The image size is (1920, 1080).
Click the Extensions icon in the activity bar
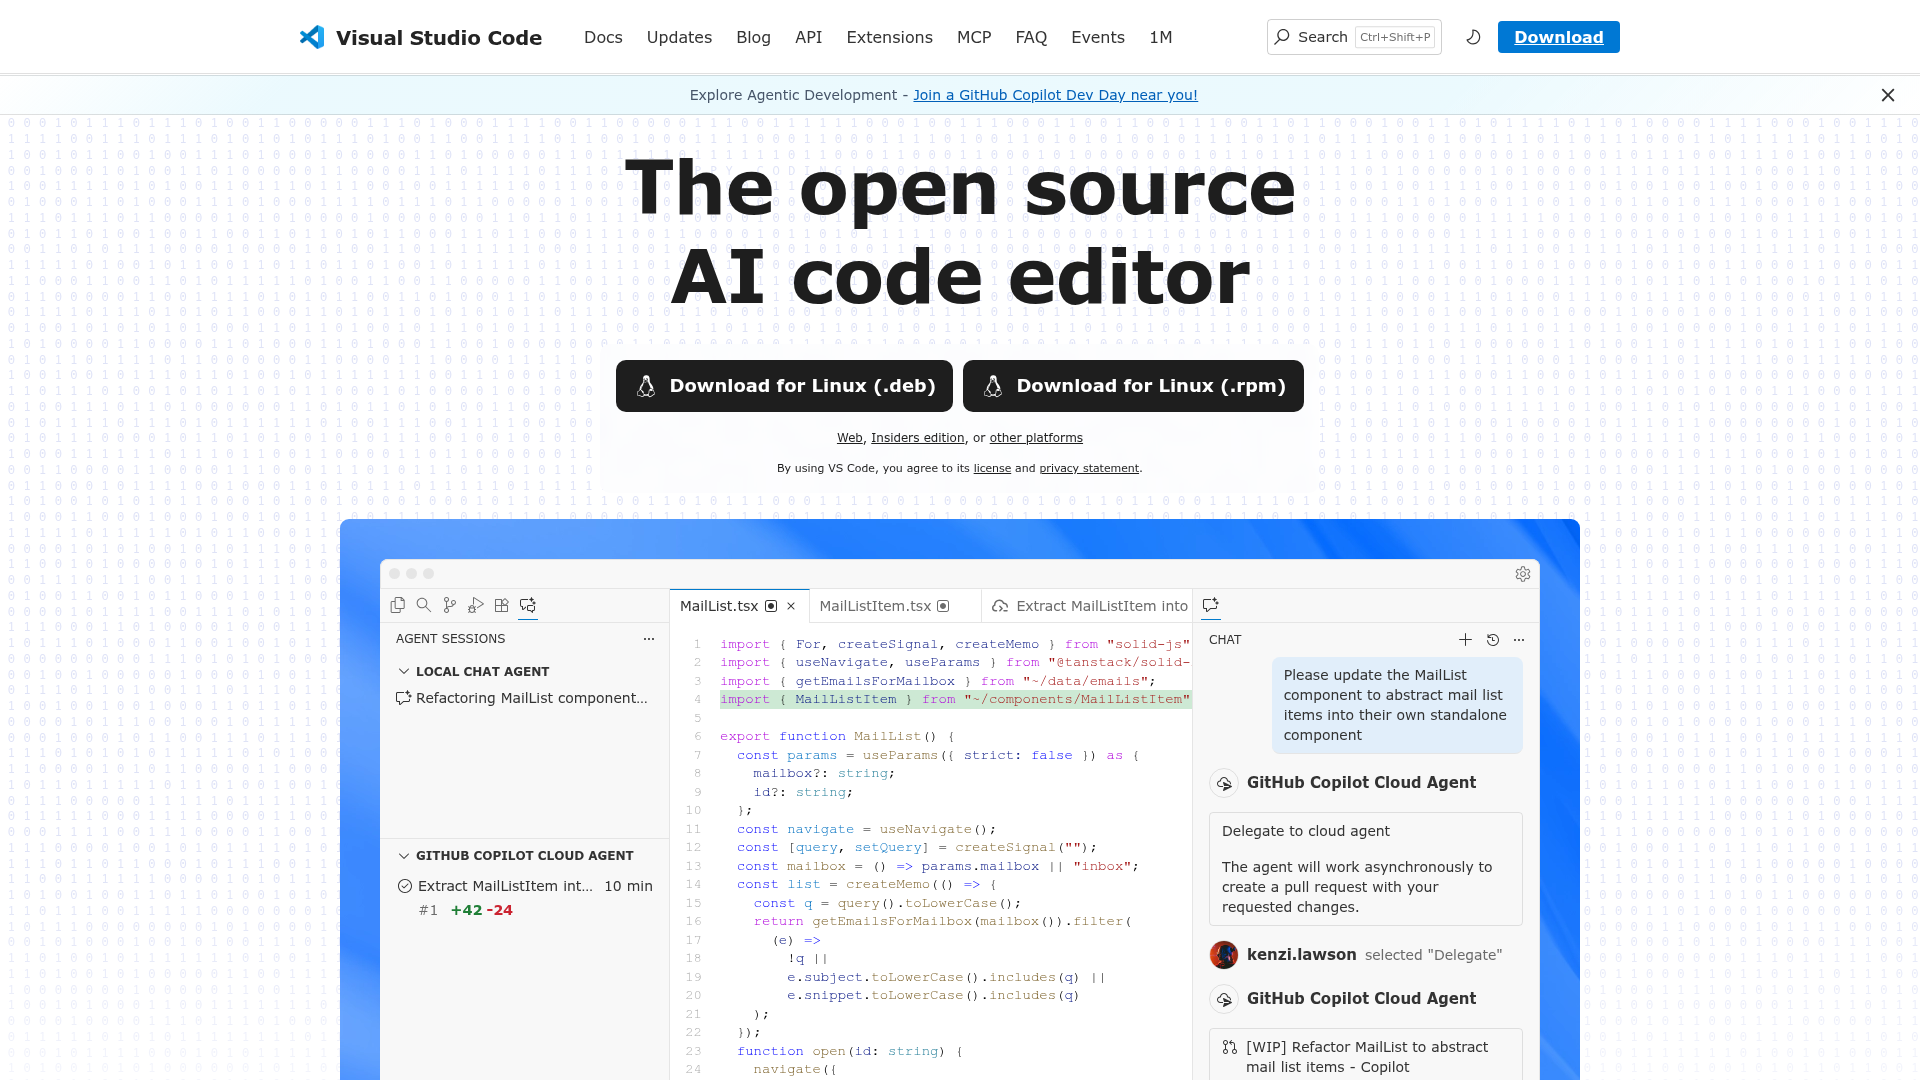[502, 605]
